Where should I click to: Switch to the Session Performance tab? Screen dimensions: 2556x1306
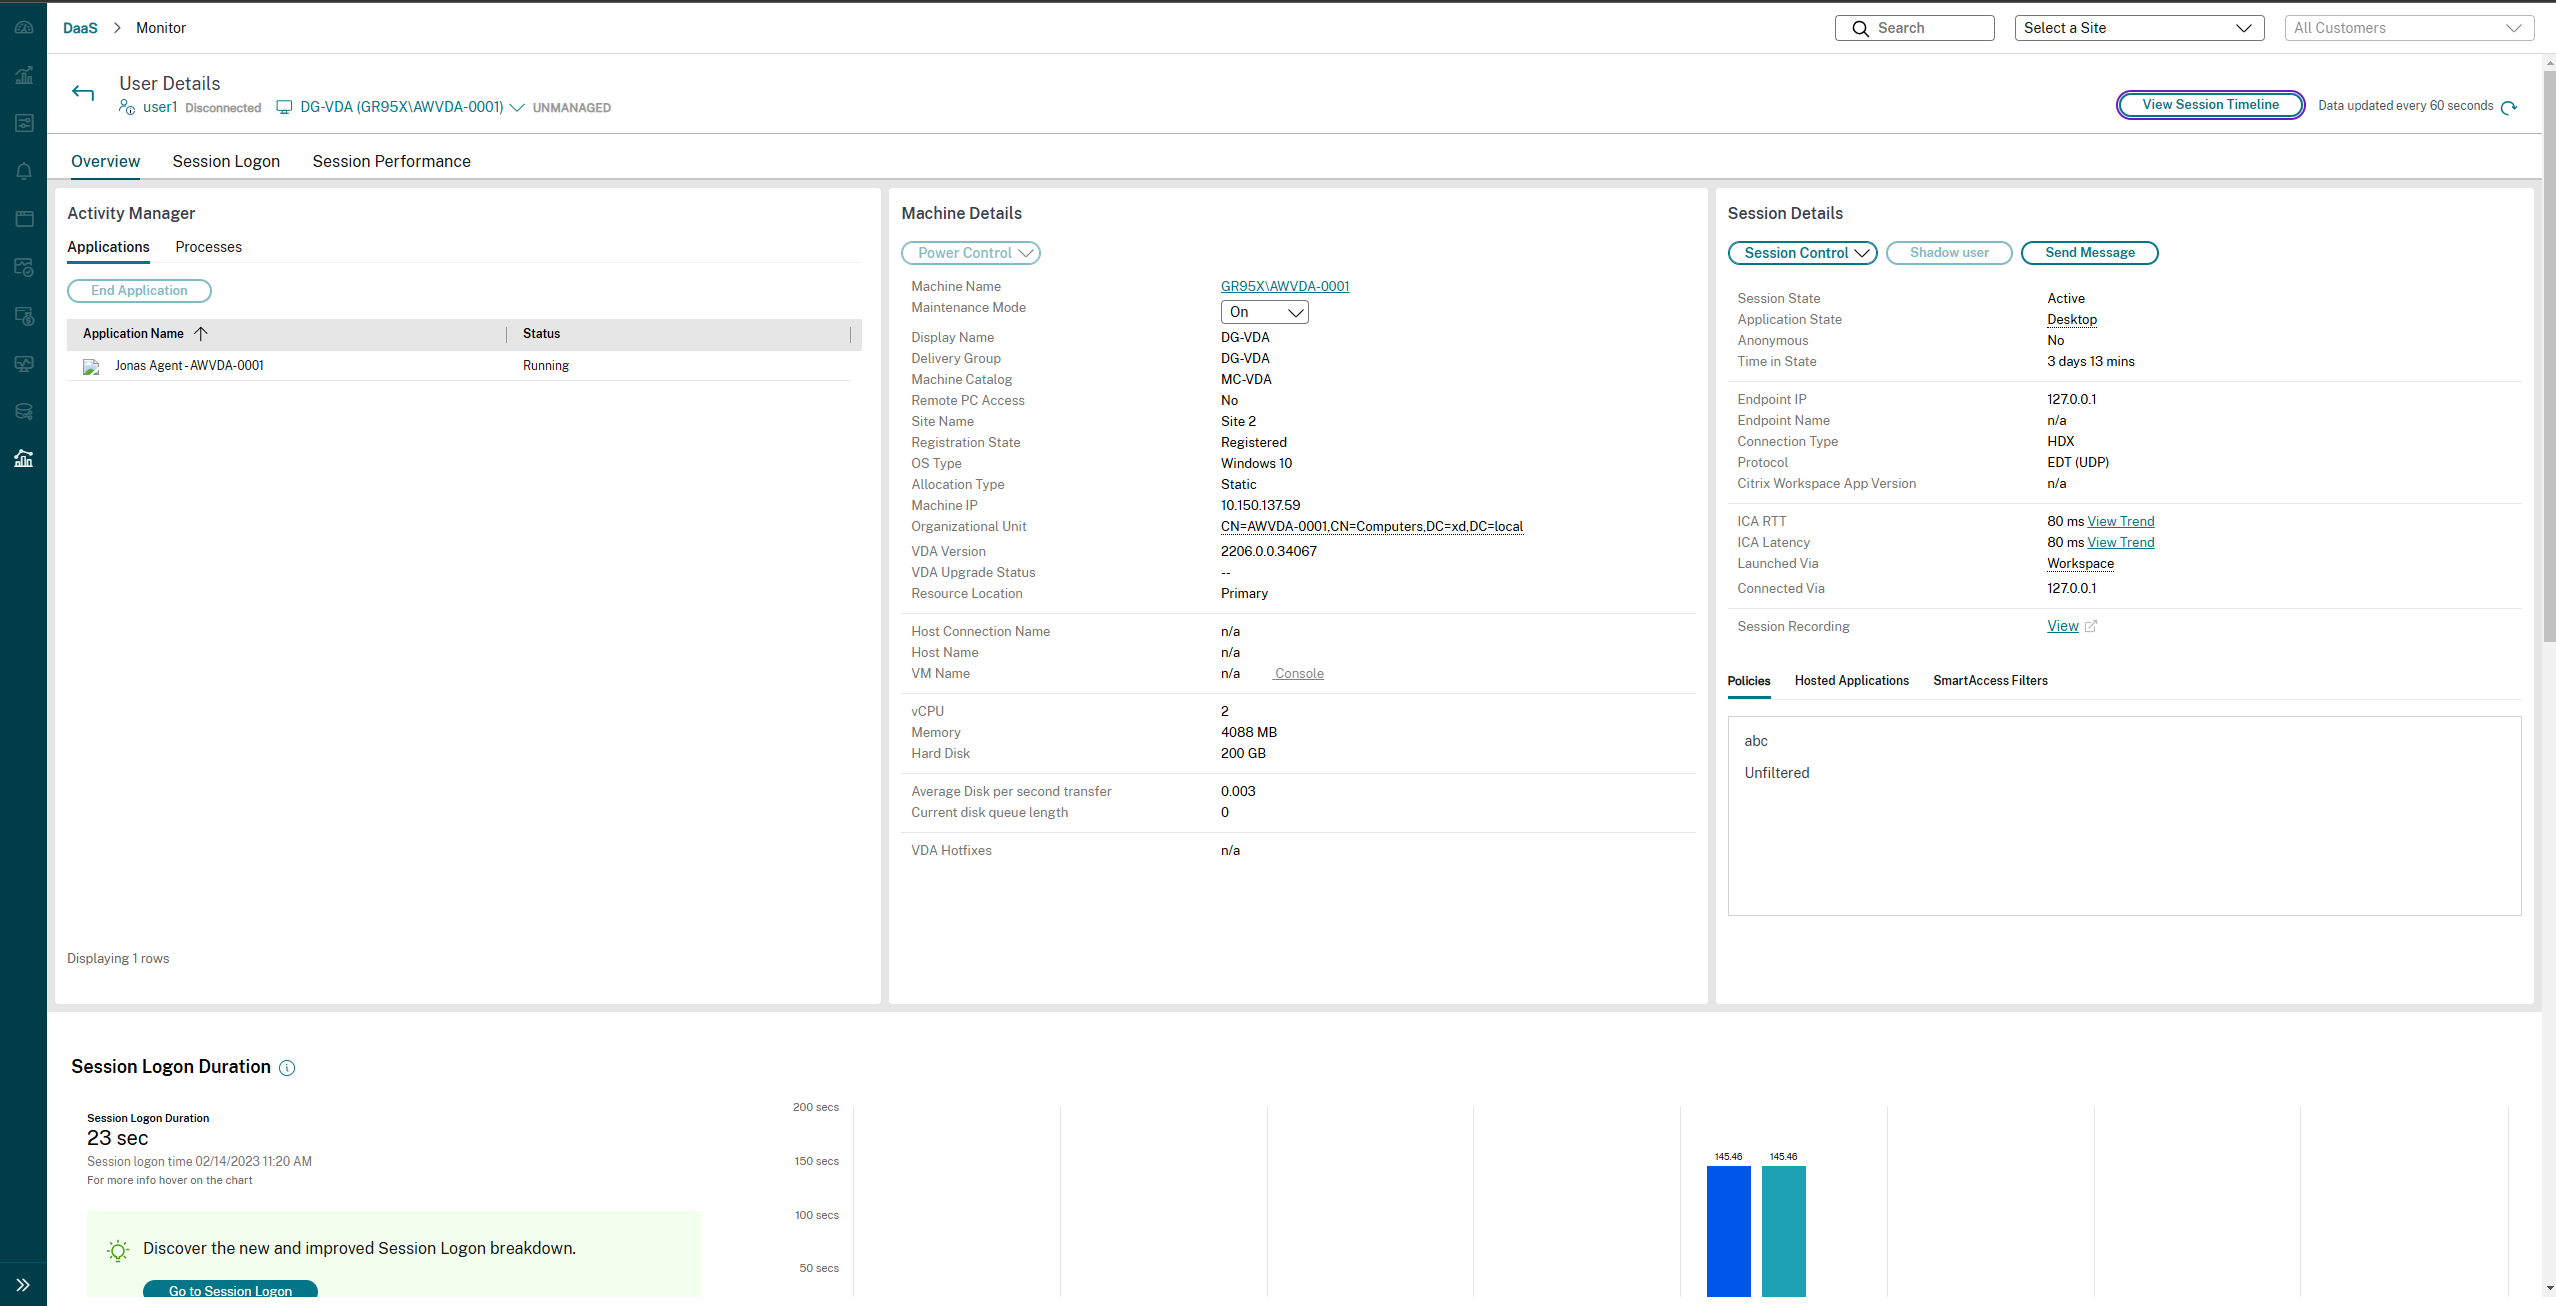(x=391, y=161)
